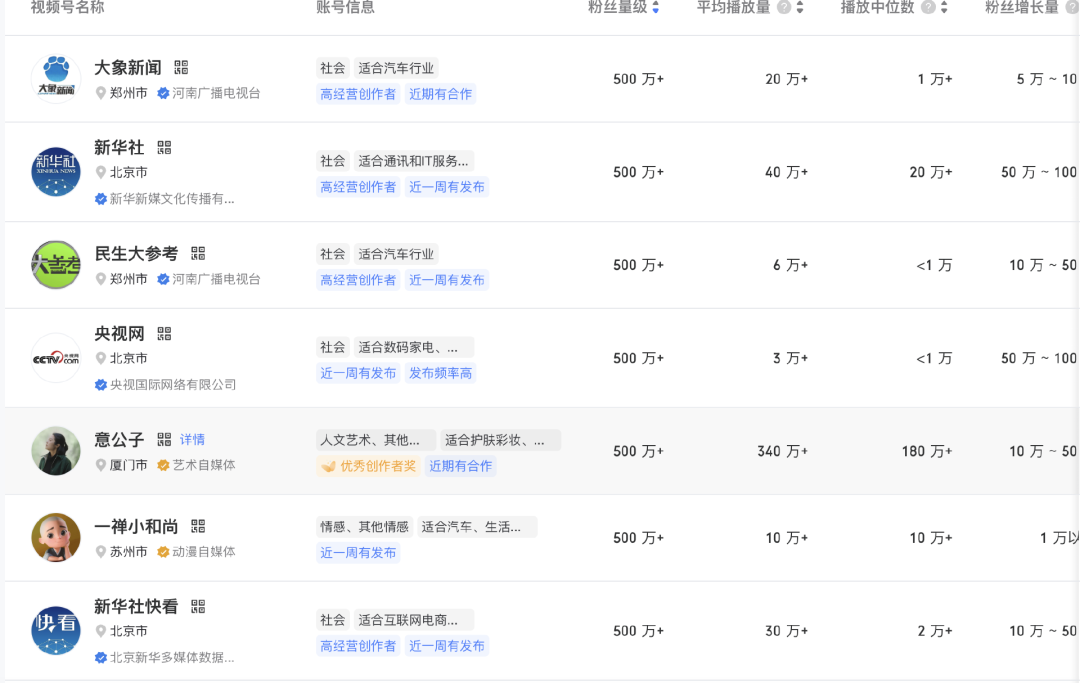Open 详情 link for 意公子
1080x683 pixels.
[192, 439]
